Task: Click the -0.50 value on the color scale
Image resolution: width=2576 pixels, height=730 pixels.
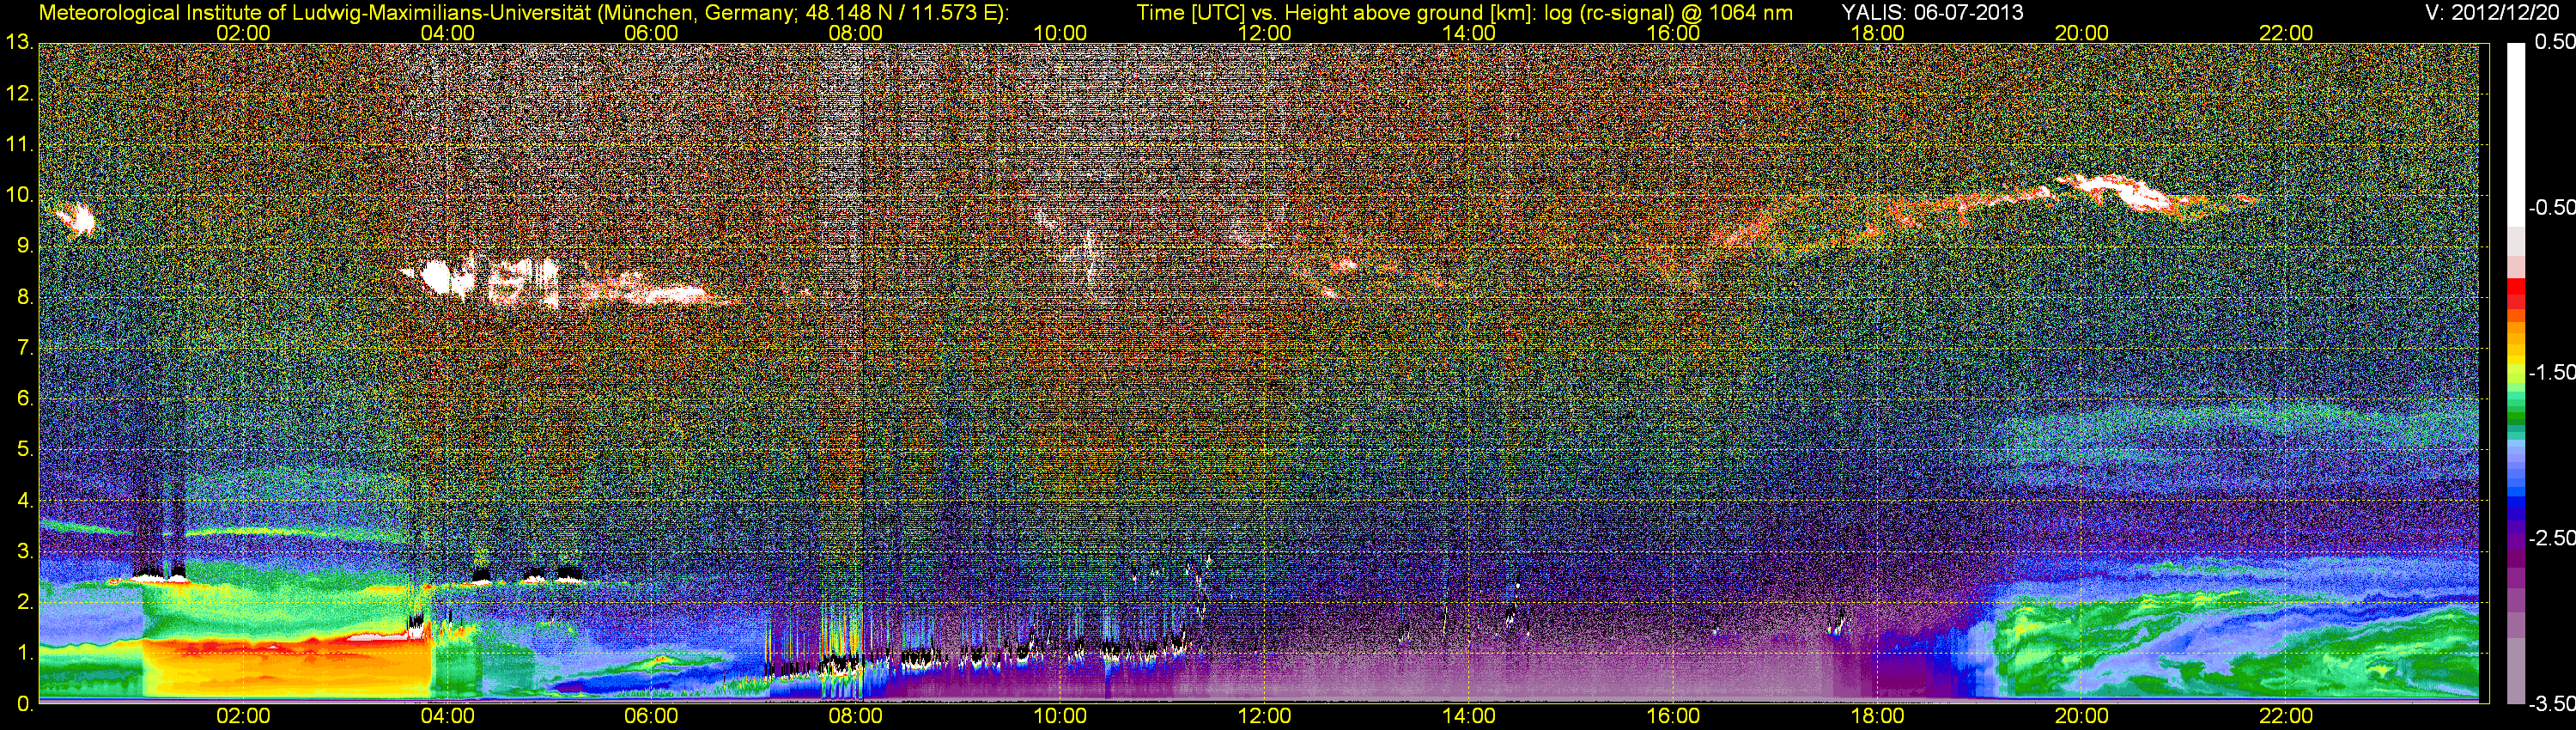Action: [2552, 207]
